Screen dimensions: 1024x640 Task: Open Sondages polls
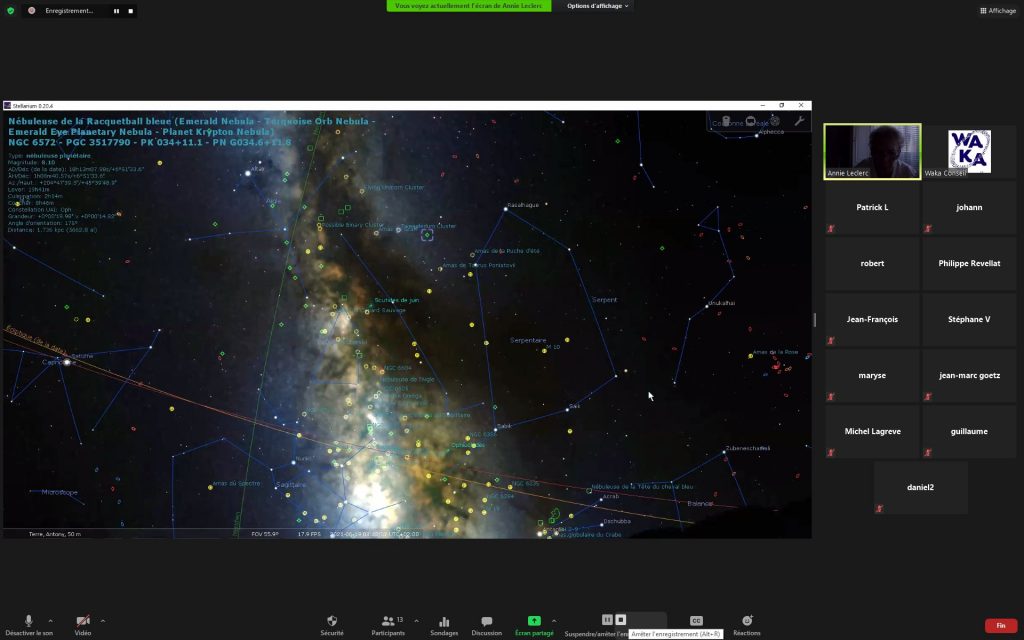tap(444, 624)
